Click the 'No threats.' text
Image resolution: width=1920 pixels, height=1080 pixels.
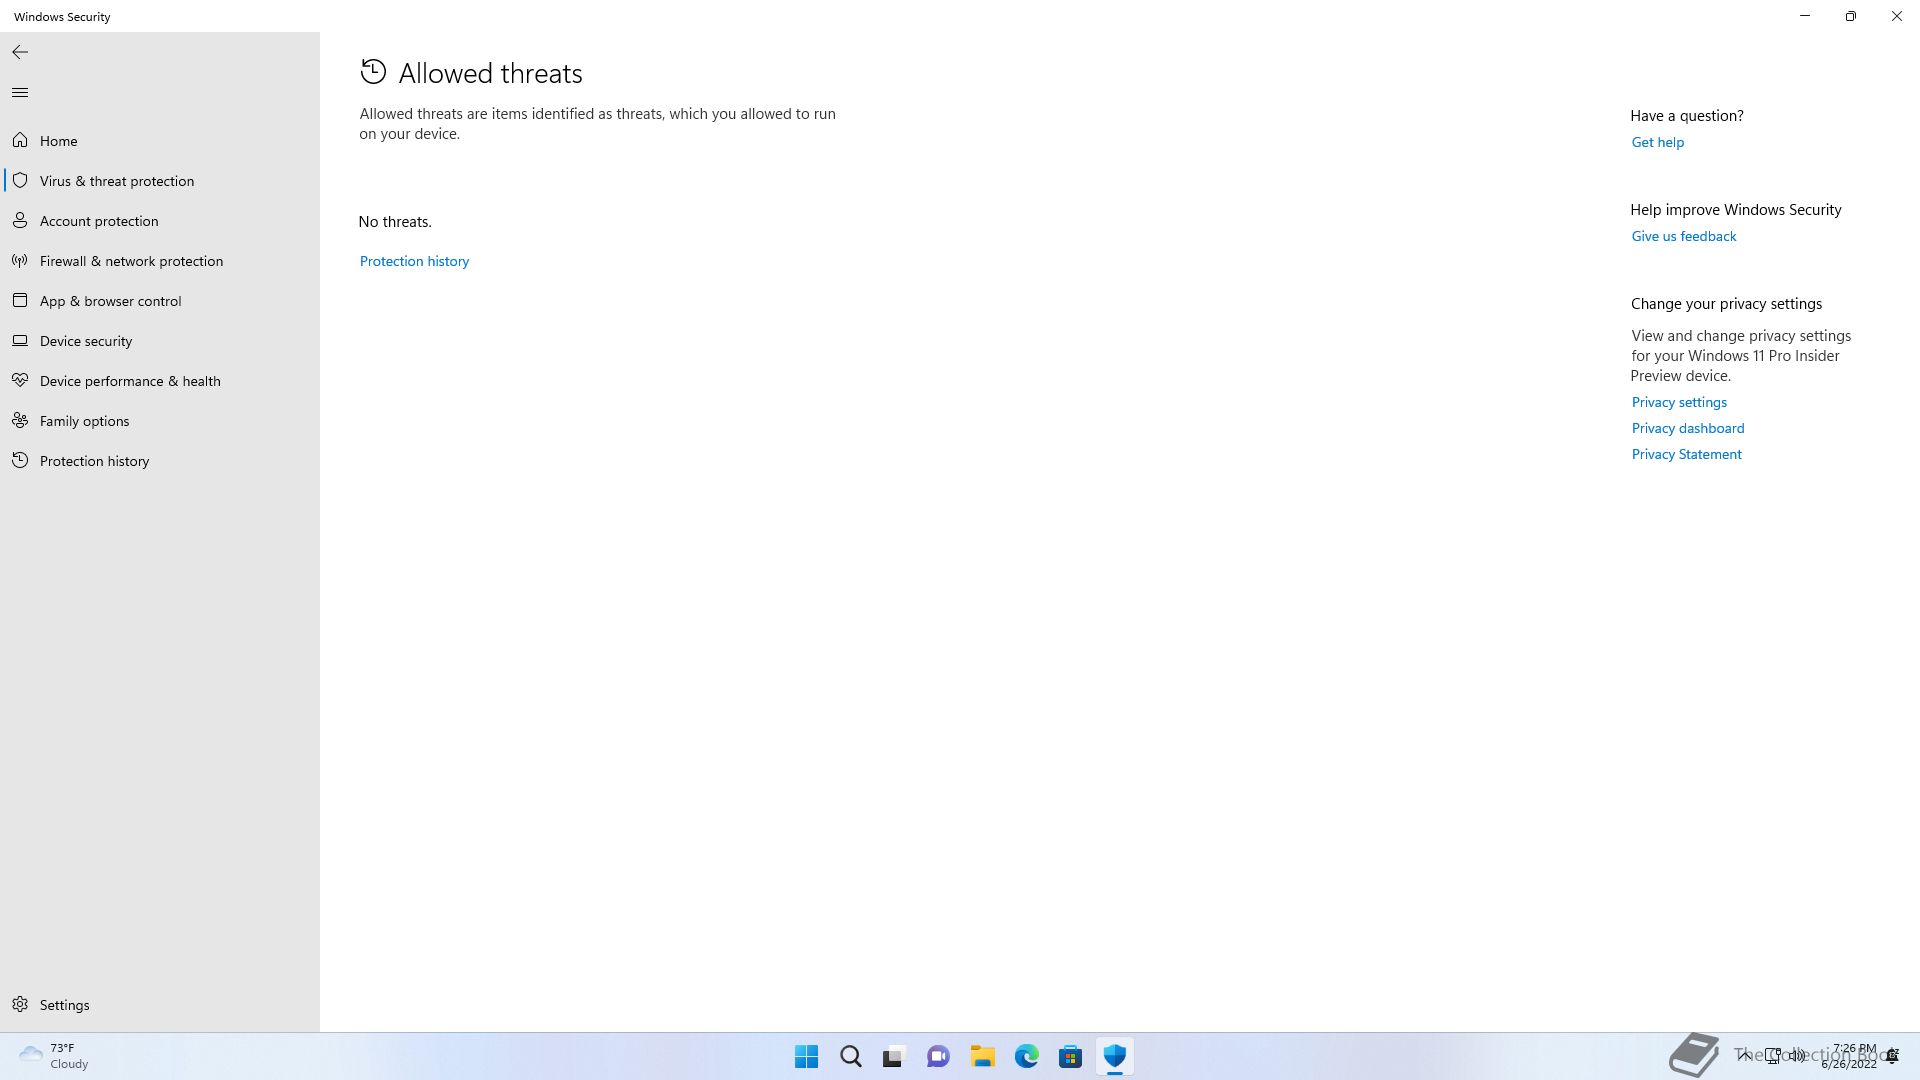(395, 222)
